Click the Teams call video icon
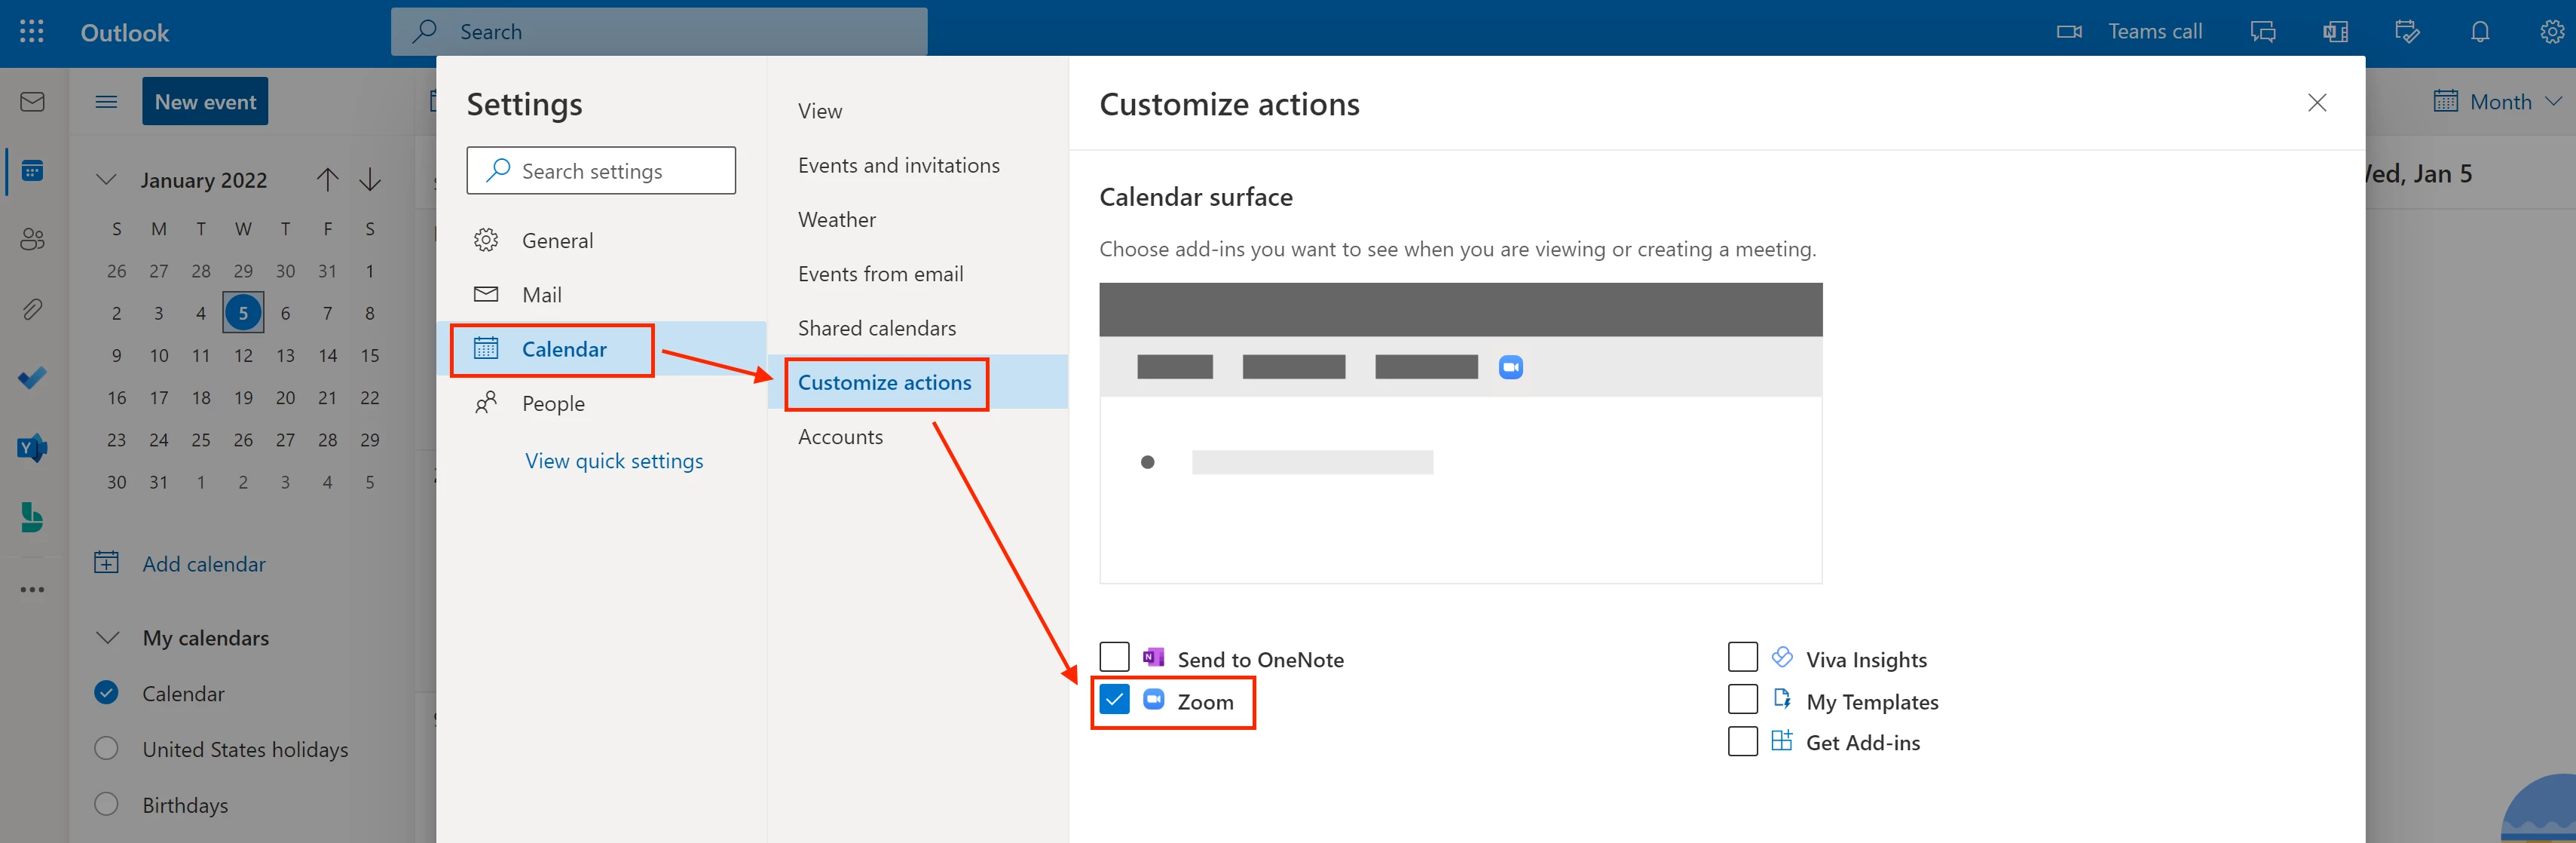2576x843 pixels. [2068, 32]
